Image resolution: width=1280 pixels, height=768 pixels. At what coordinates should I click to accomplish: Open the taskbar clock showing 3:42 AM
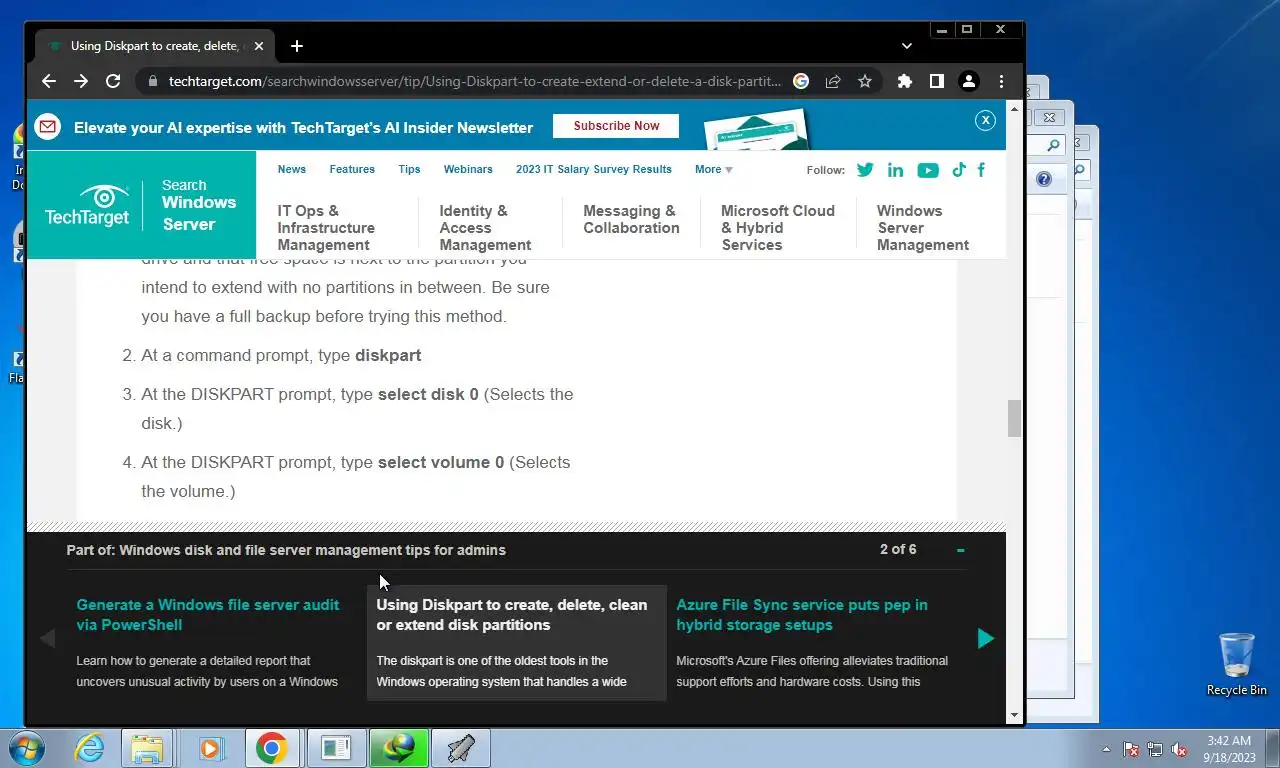(x=1229, y=749)
